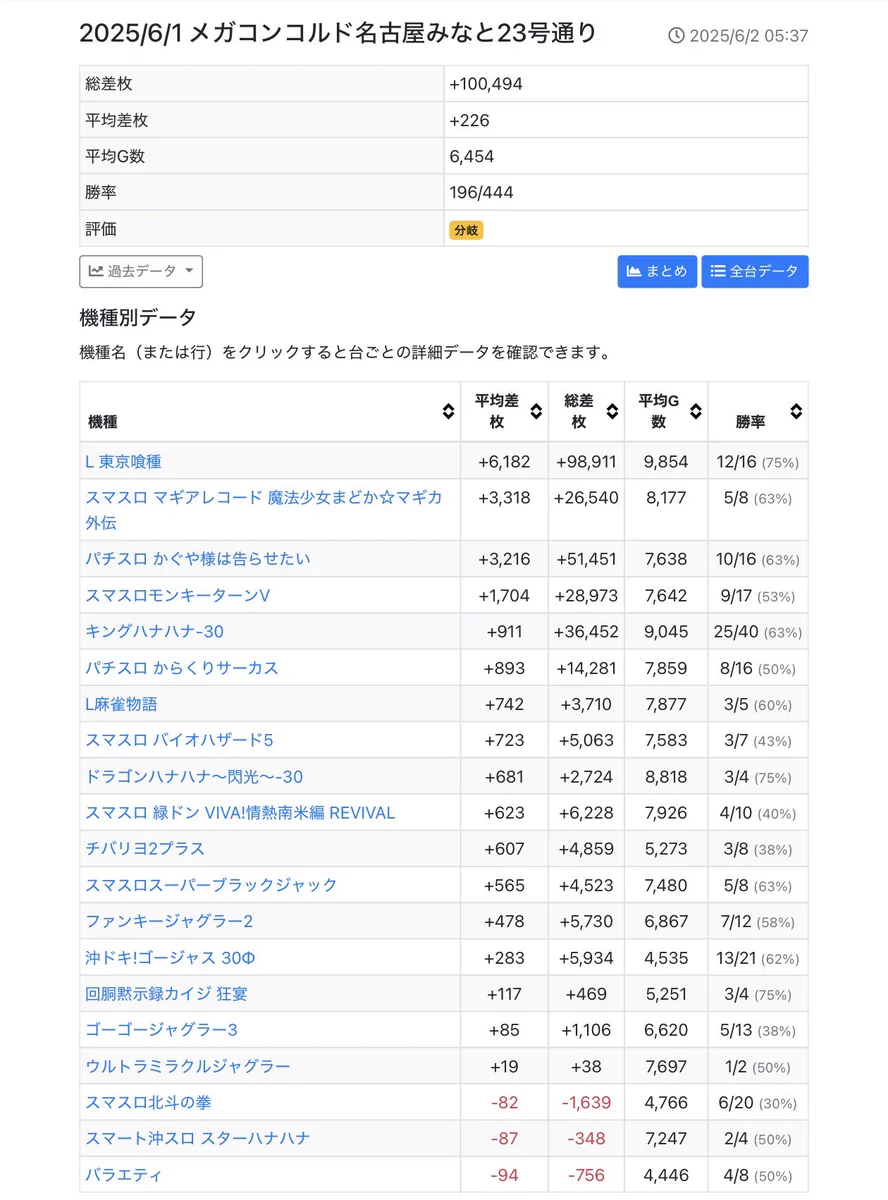Click the 25/40 (63%) win rate cell
The width and height of the screenshot is (888, 1200).
[x=758, y=632]
